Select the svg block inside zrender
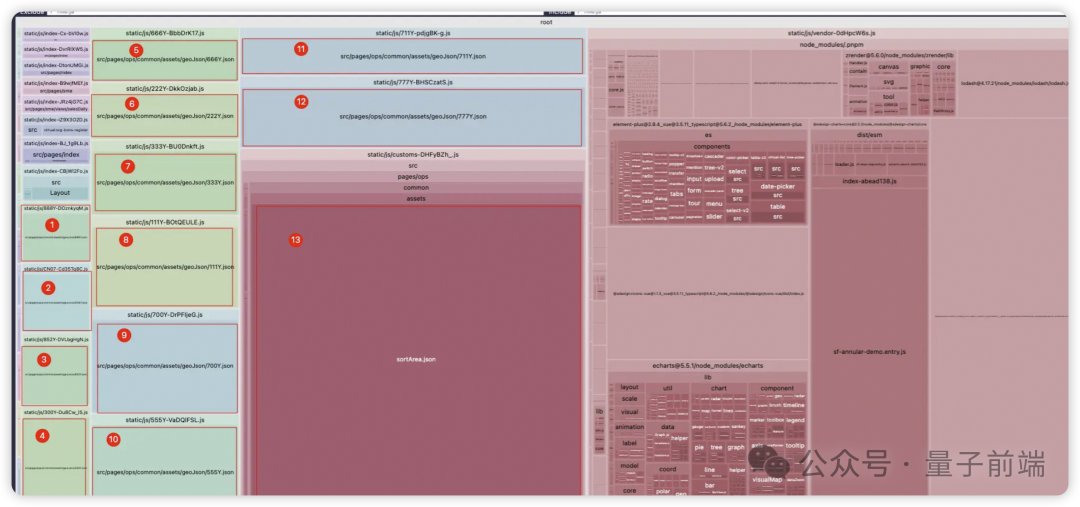 (x=888, y=82)
